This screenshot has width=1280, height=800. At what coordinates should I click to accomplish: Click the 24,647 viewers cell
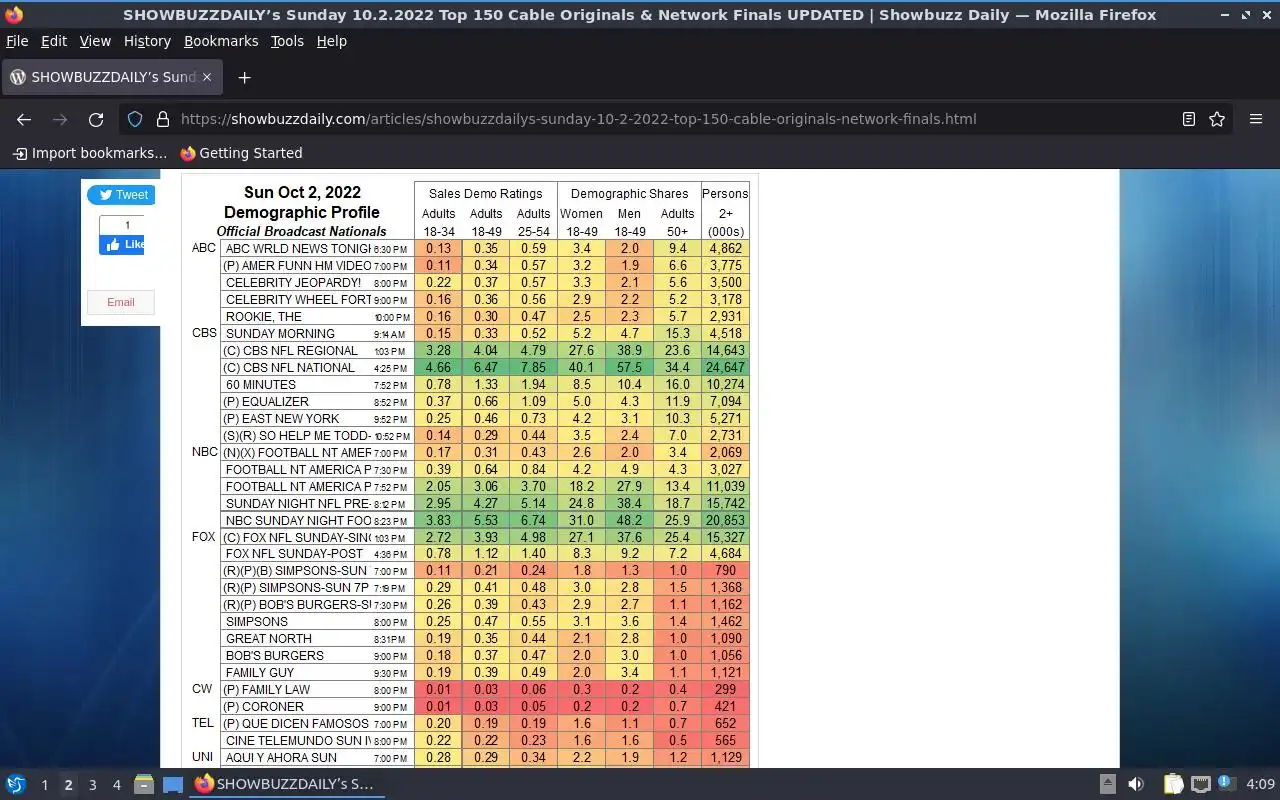coord(725,368)
